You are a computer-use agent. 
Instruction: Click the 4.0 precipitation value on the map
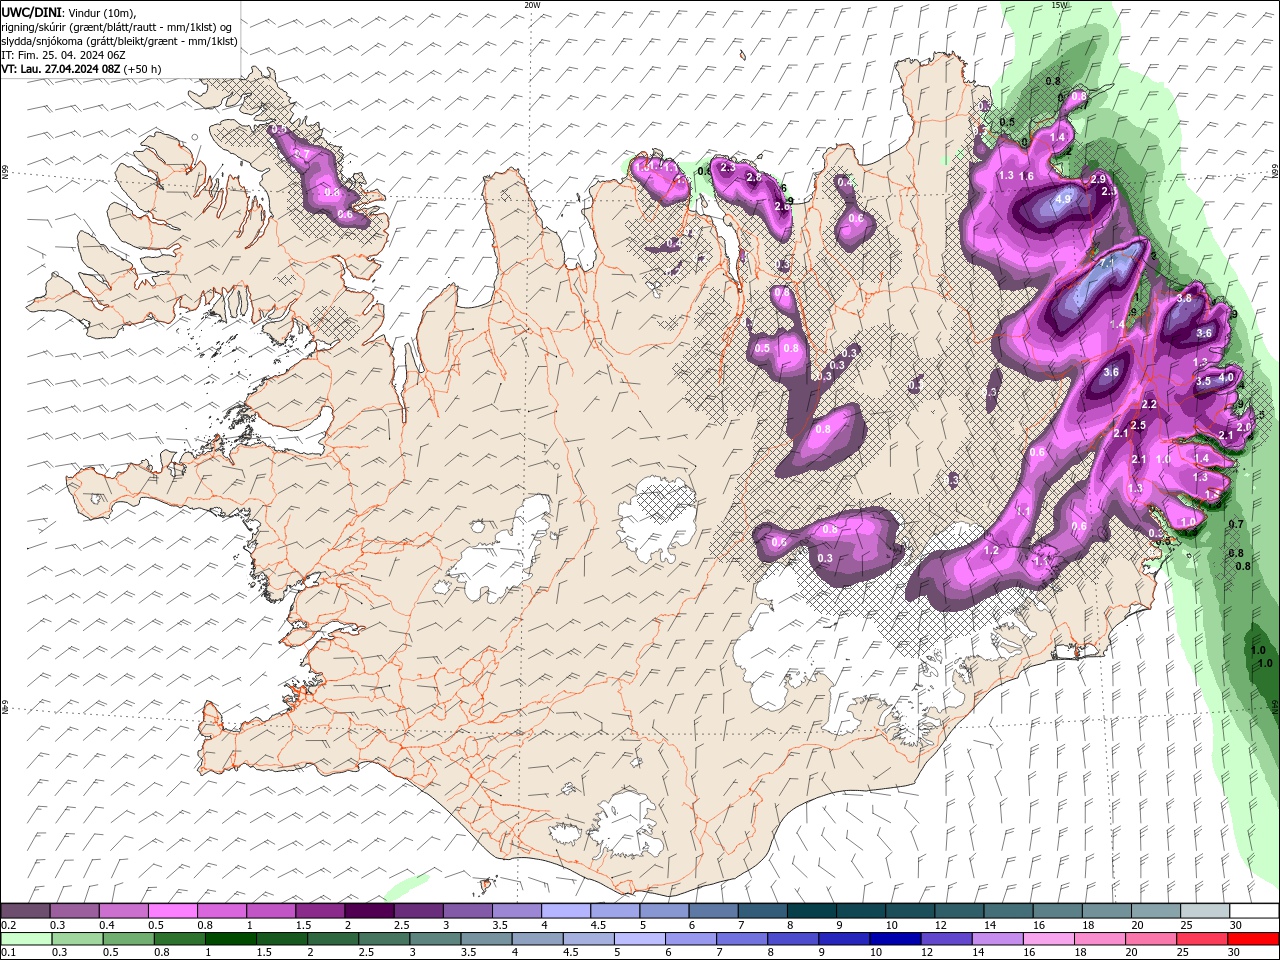1226,377
